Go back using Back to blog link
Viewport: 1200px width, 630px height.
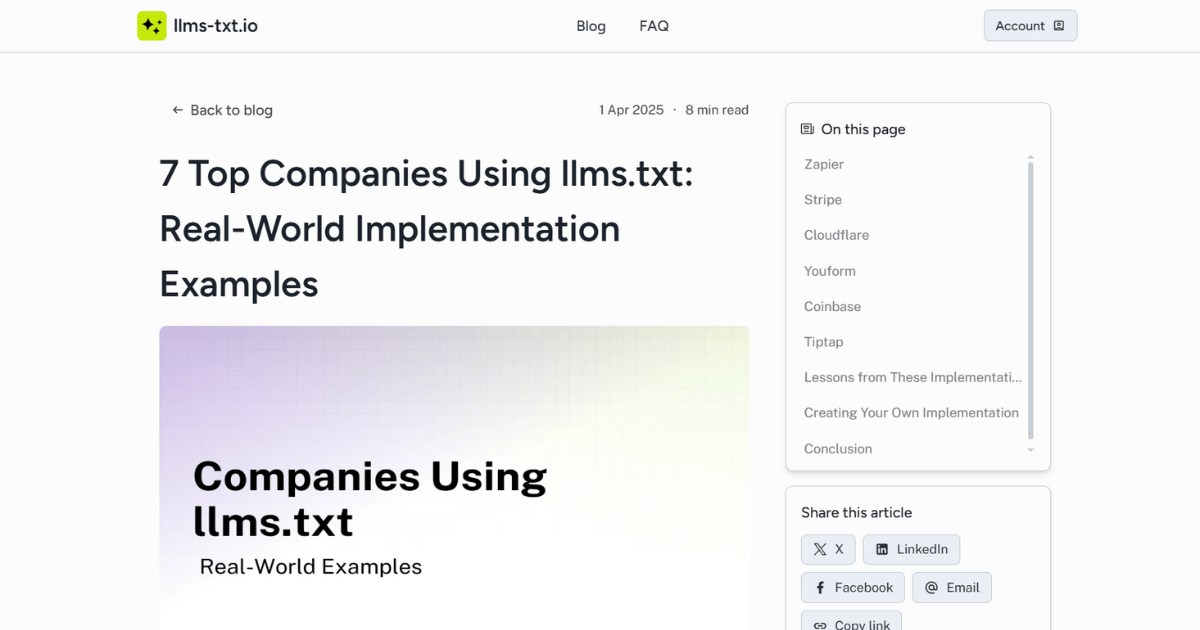222,110
